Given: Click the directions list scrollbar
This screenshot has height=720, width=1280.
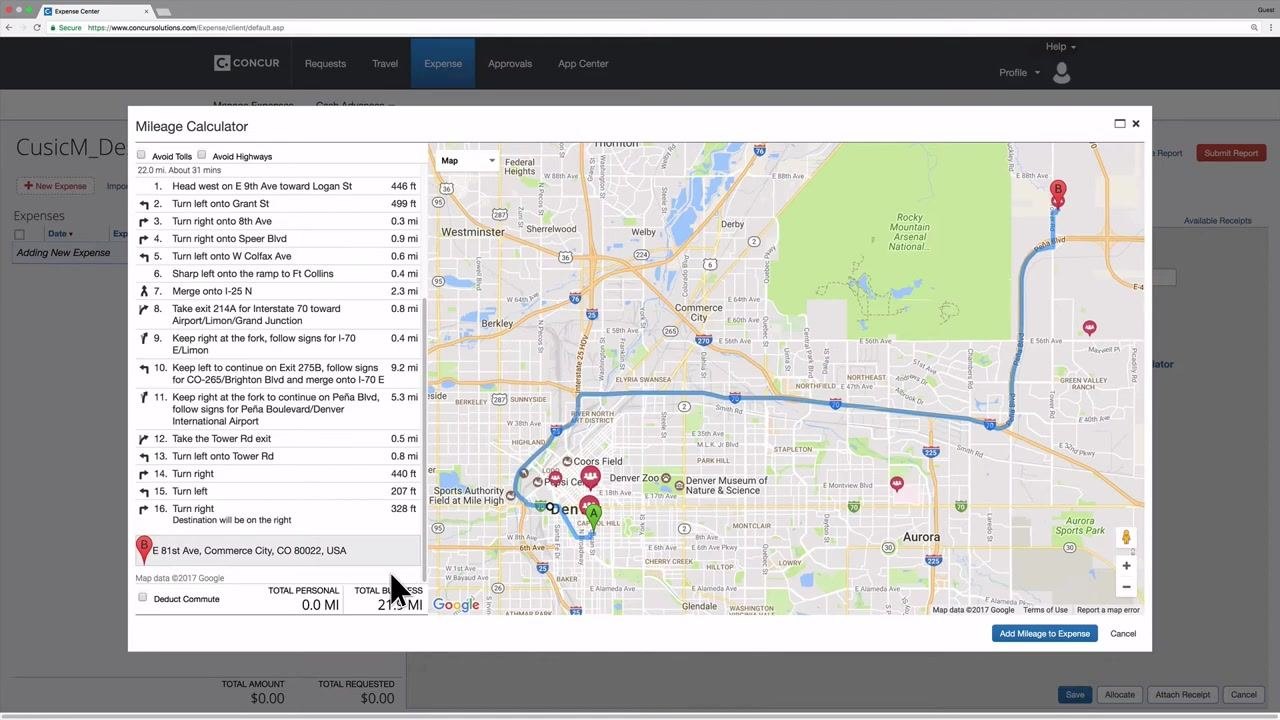Looking at the screenshot, I should coord(425,440).
